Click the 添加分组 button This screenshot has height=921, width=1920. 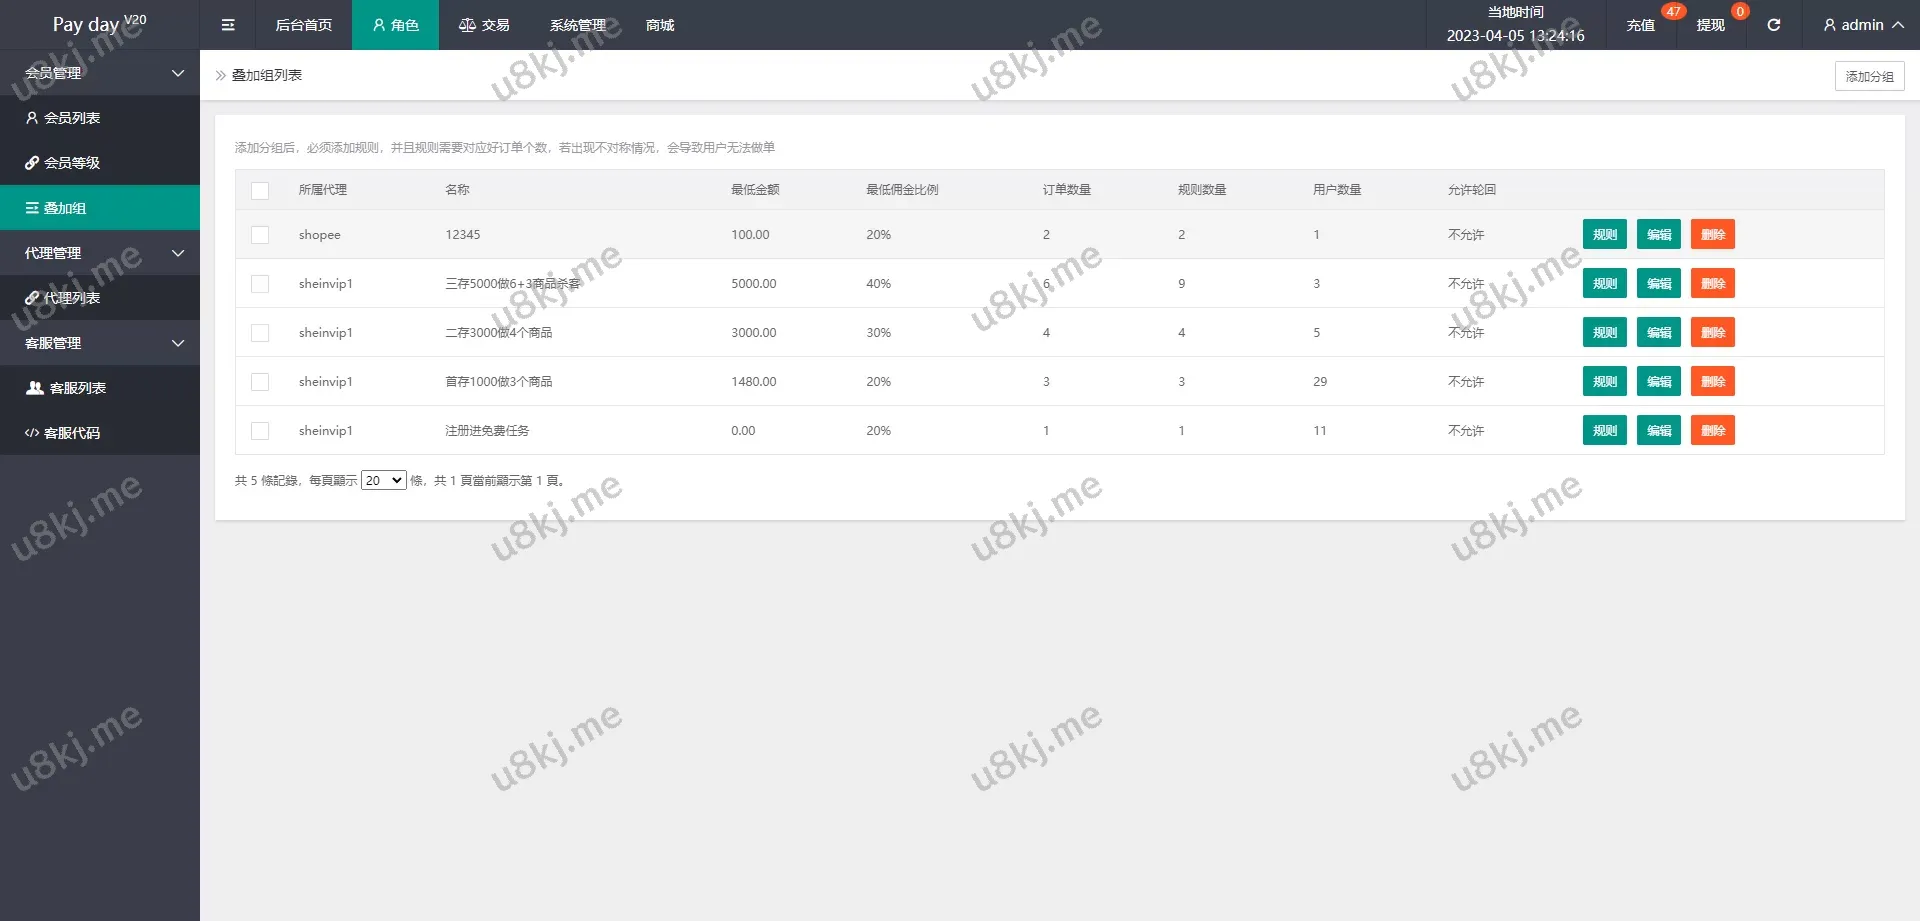pyautogui.click(x=1869, y=76)
